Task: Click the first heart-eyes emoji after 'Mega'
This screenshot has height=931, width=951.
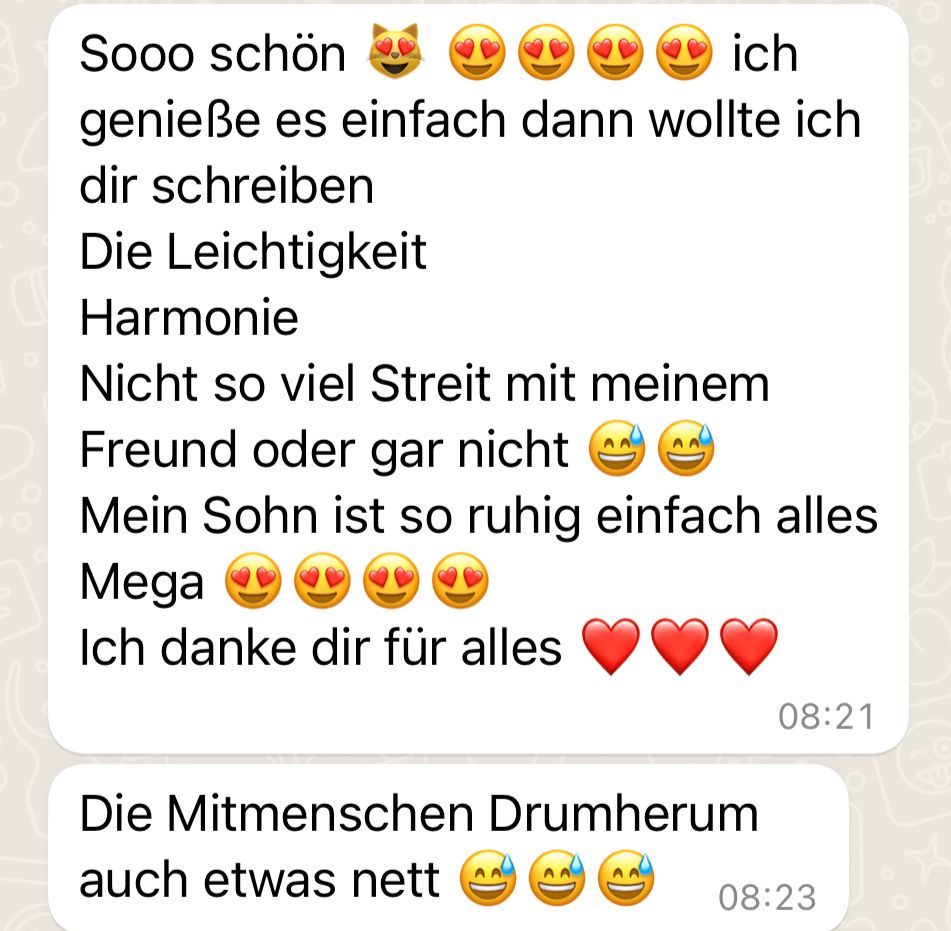Action: [x=253, y=580]
